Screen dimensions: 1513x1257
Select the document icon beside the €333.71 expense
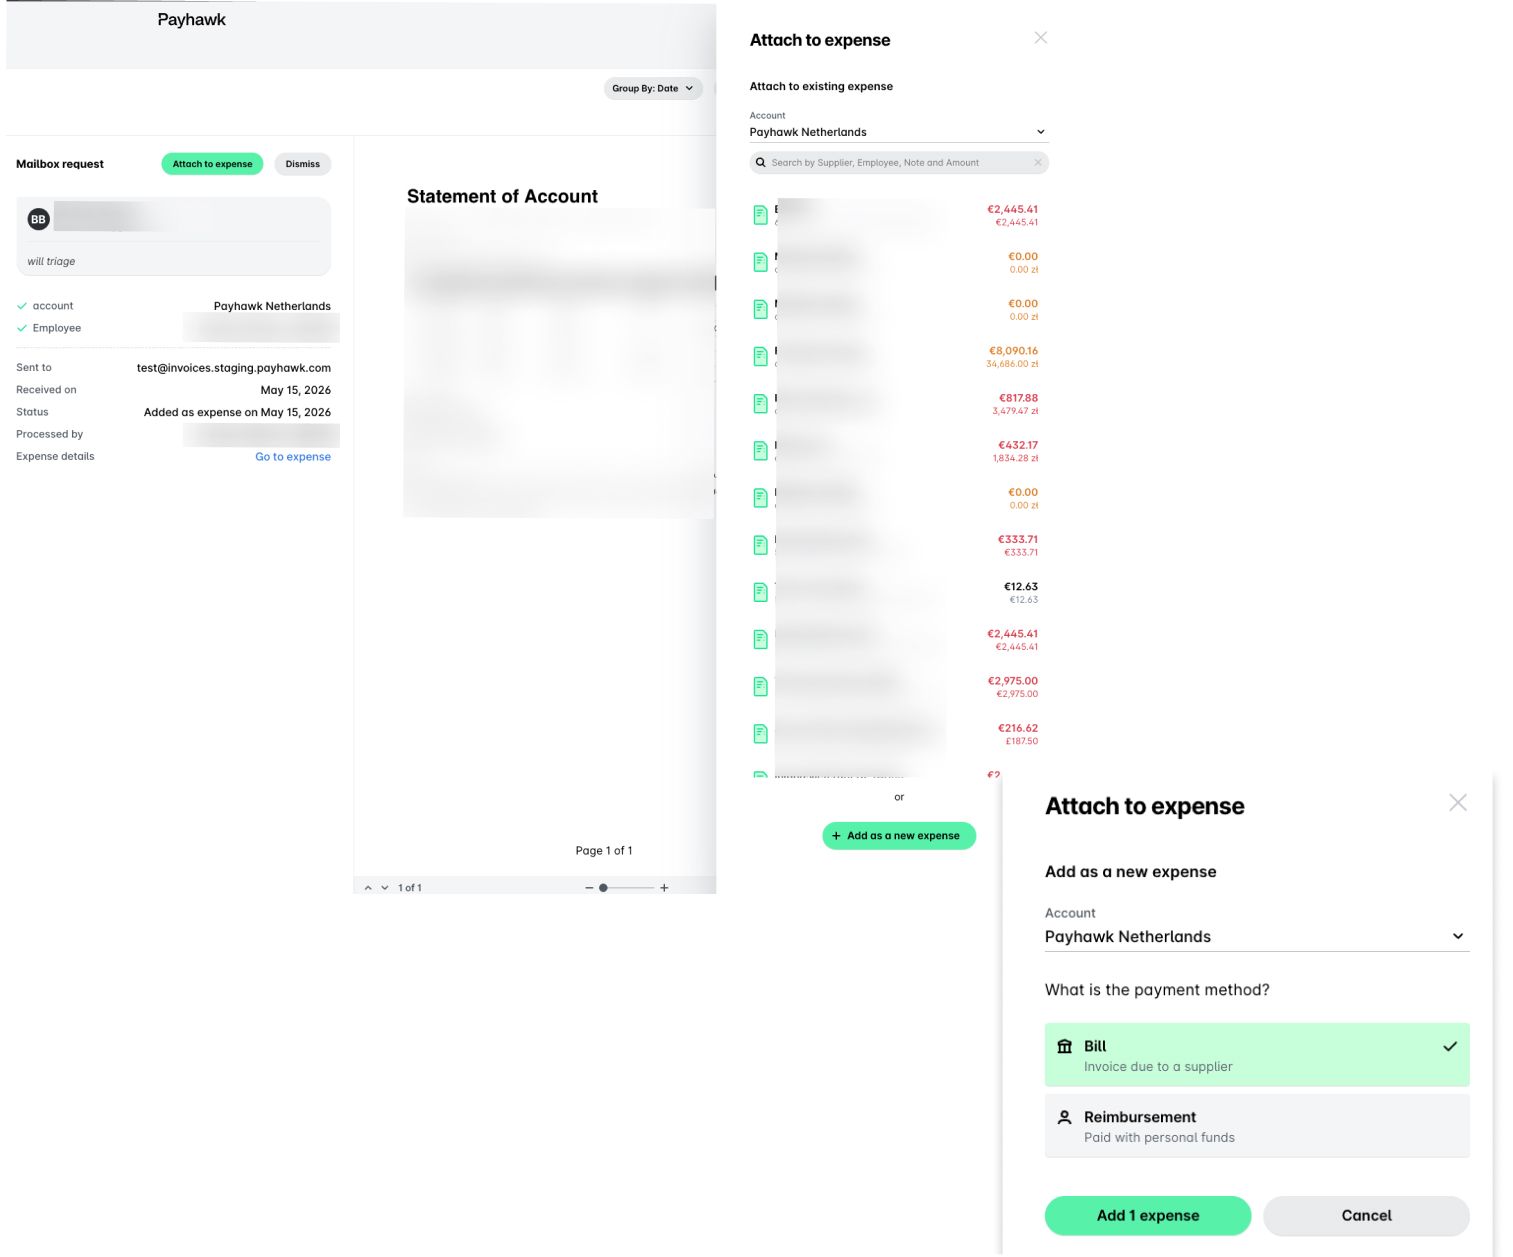click(x=760, y=545)
